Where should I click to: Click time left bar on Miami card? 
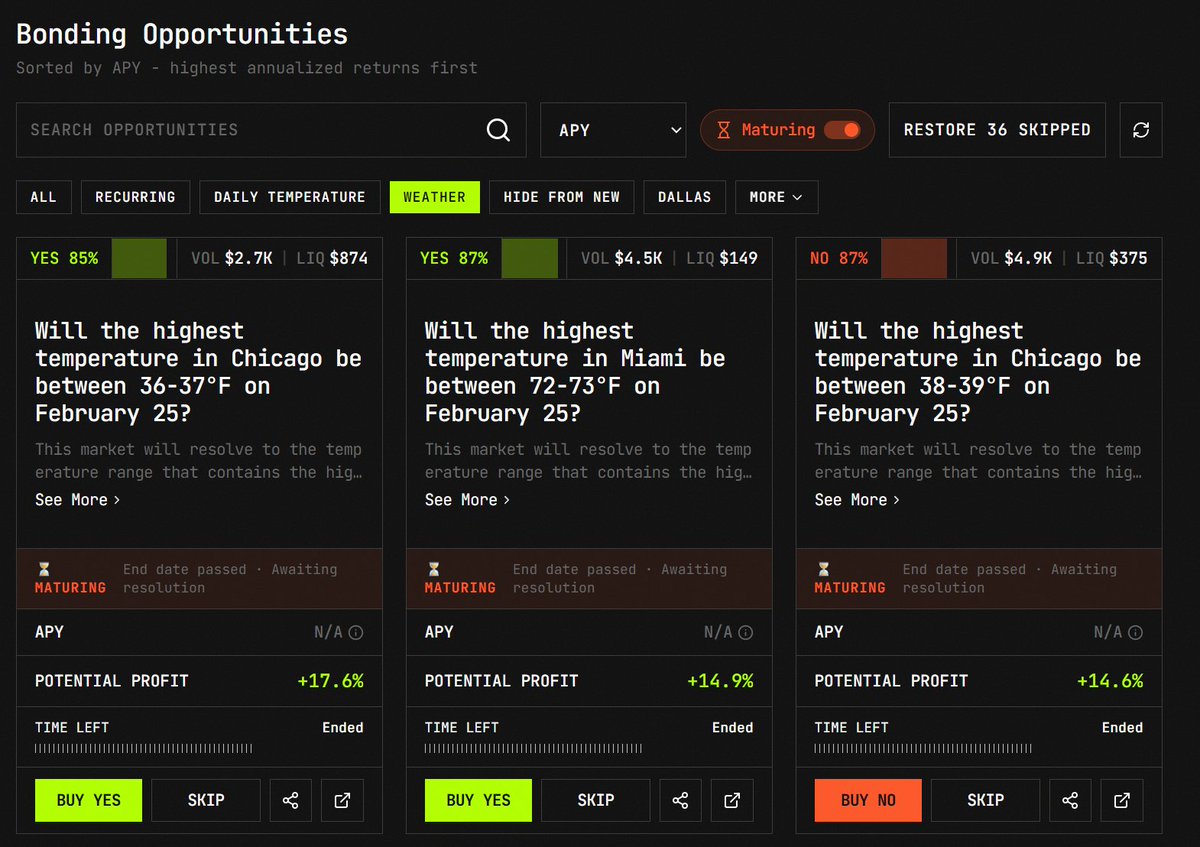click(x=533, y=748)
